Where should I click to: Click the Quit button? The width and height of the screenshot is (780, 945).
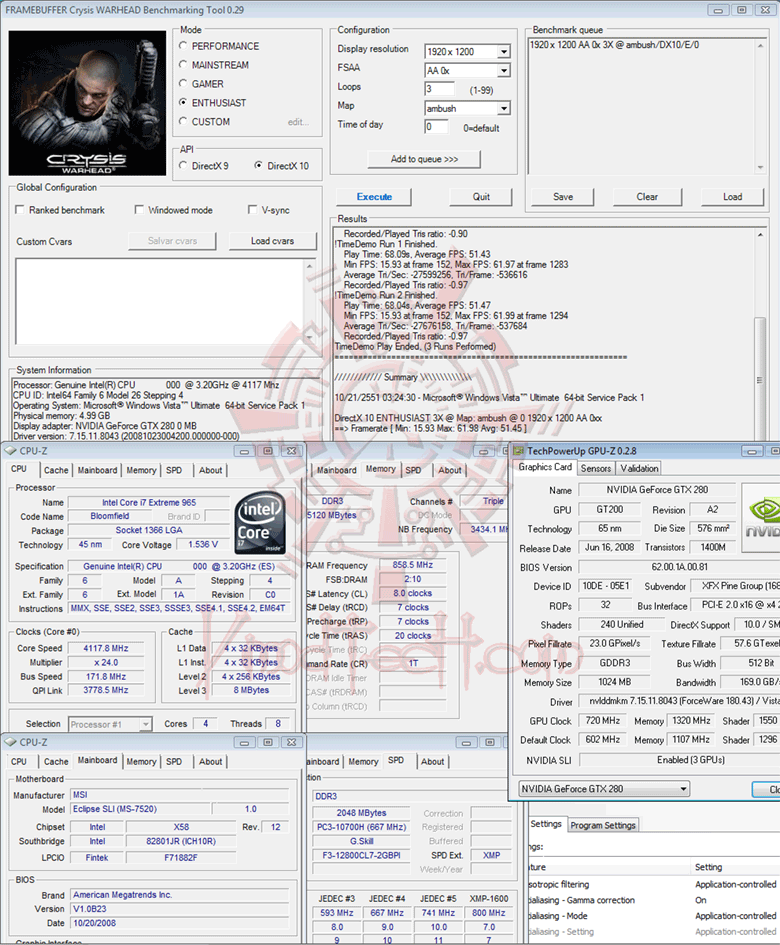[x=481, y=196]
